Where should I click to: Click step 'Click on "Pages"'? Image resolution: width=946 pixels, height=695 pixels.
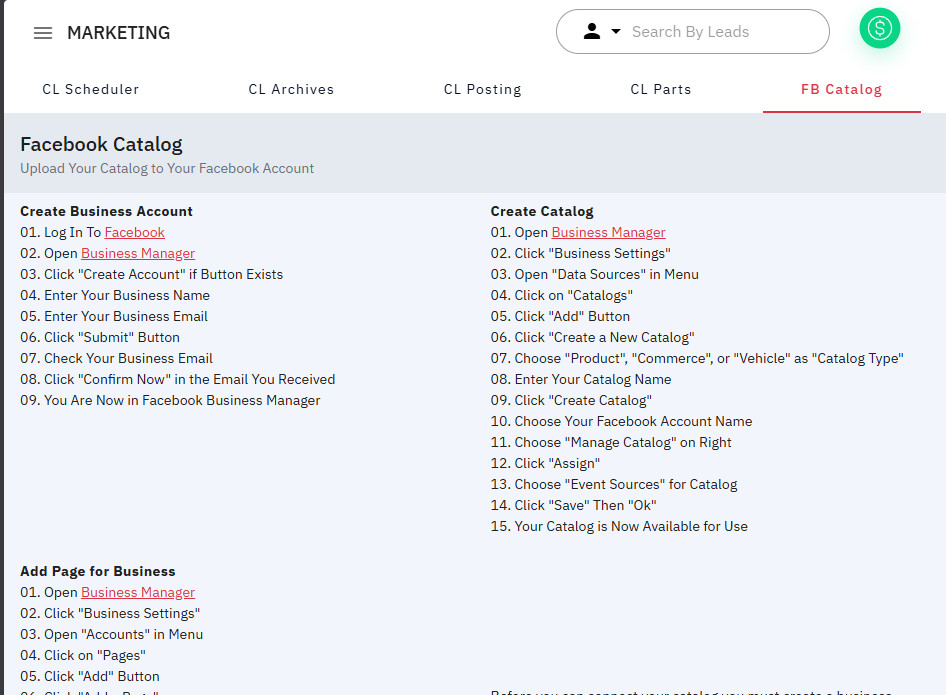coord(83,655)
